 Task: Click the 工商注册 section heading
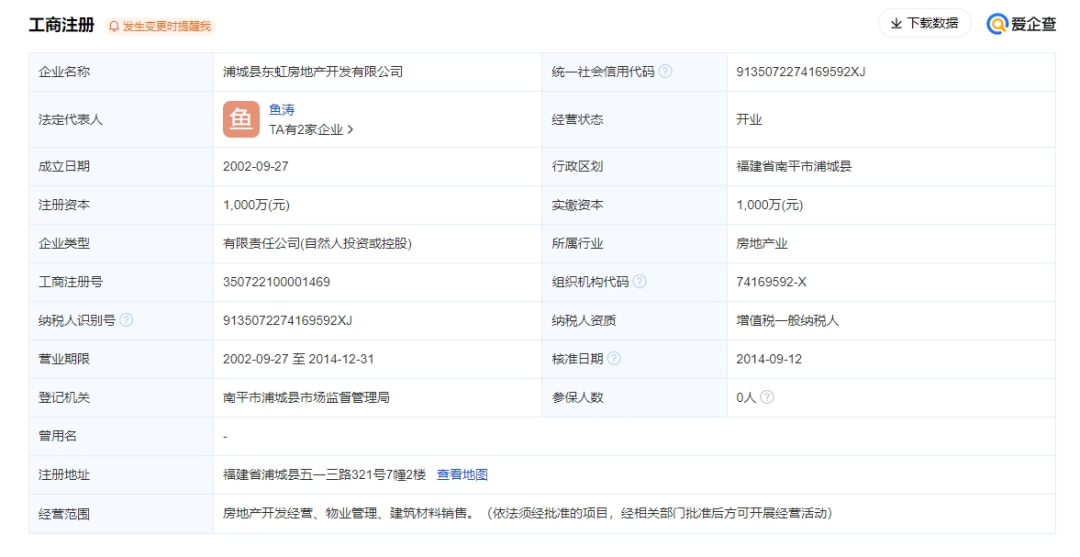[x=61, y=25]
